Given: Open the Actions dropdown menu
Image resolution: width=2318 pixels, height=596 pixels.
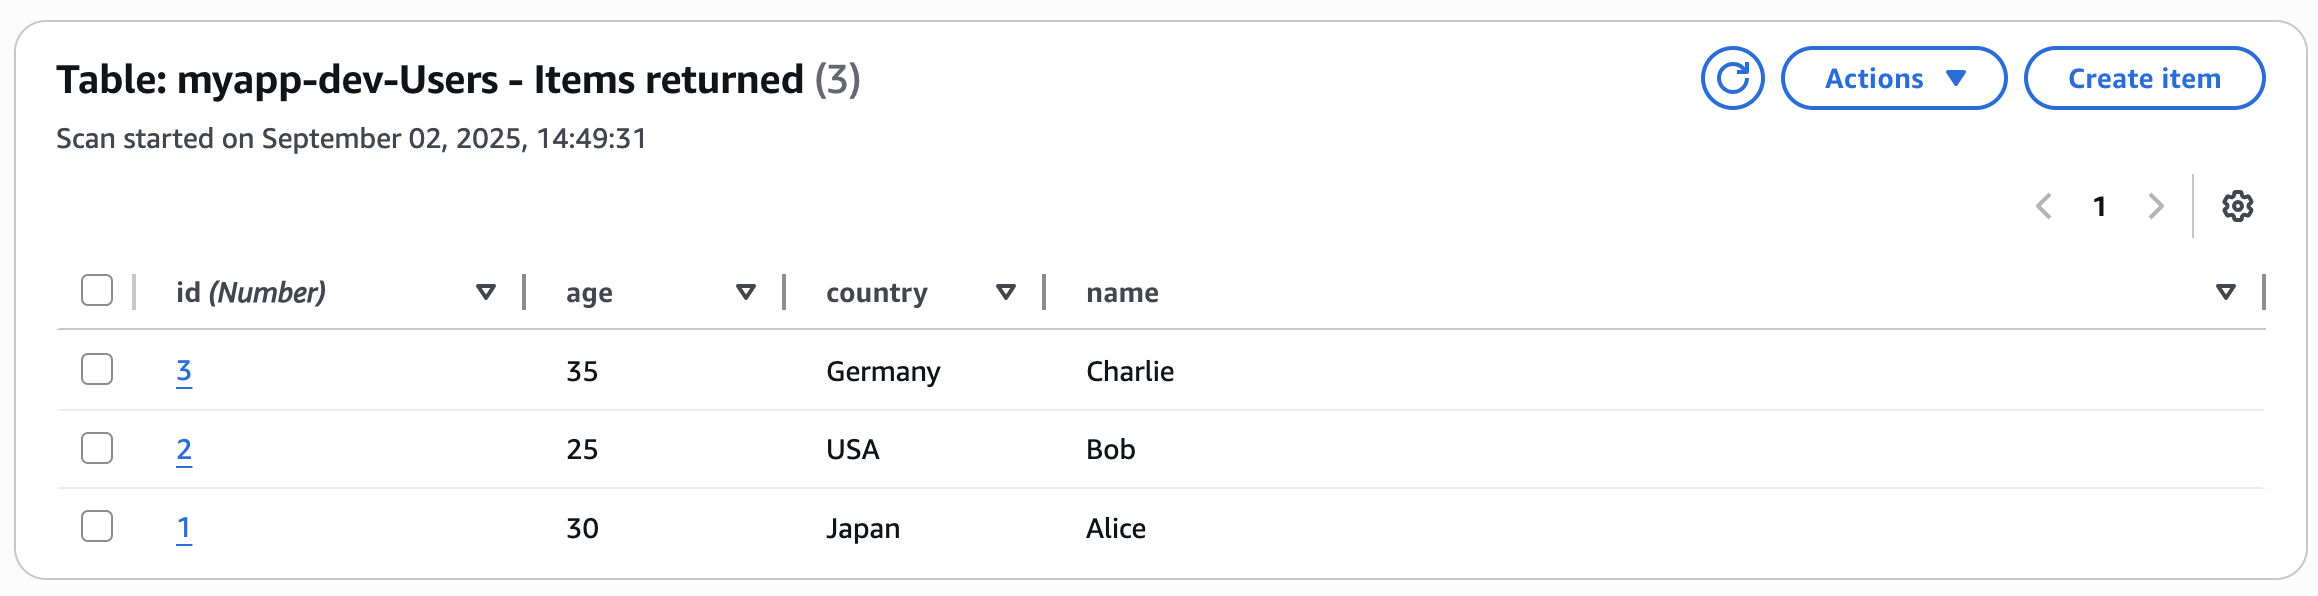Looking at the screenshot, I should [1894, 78].
